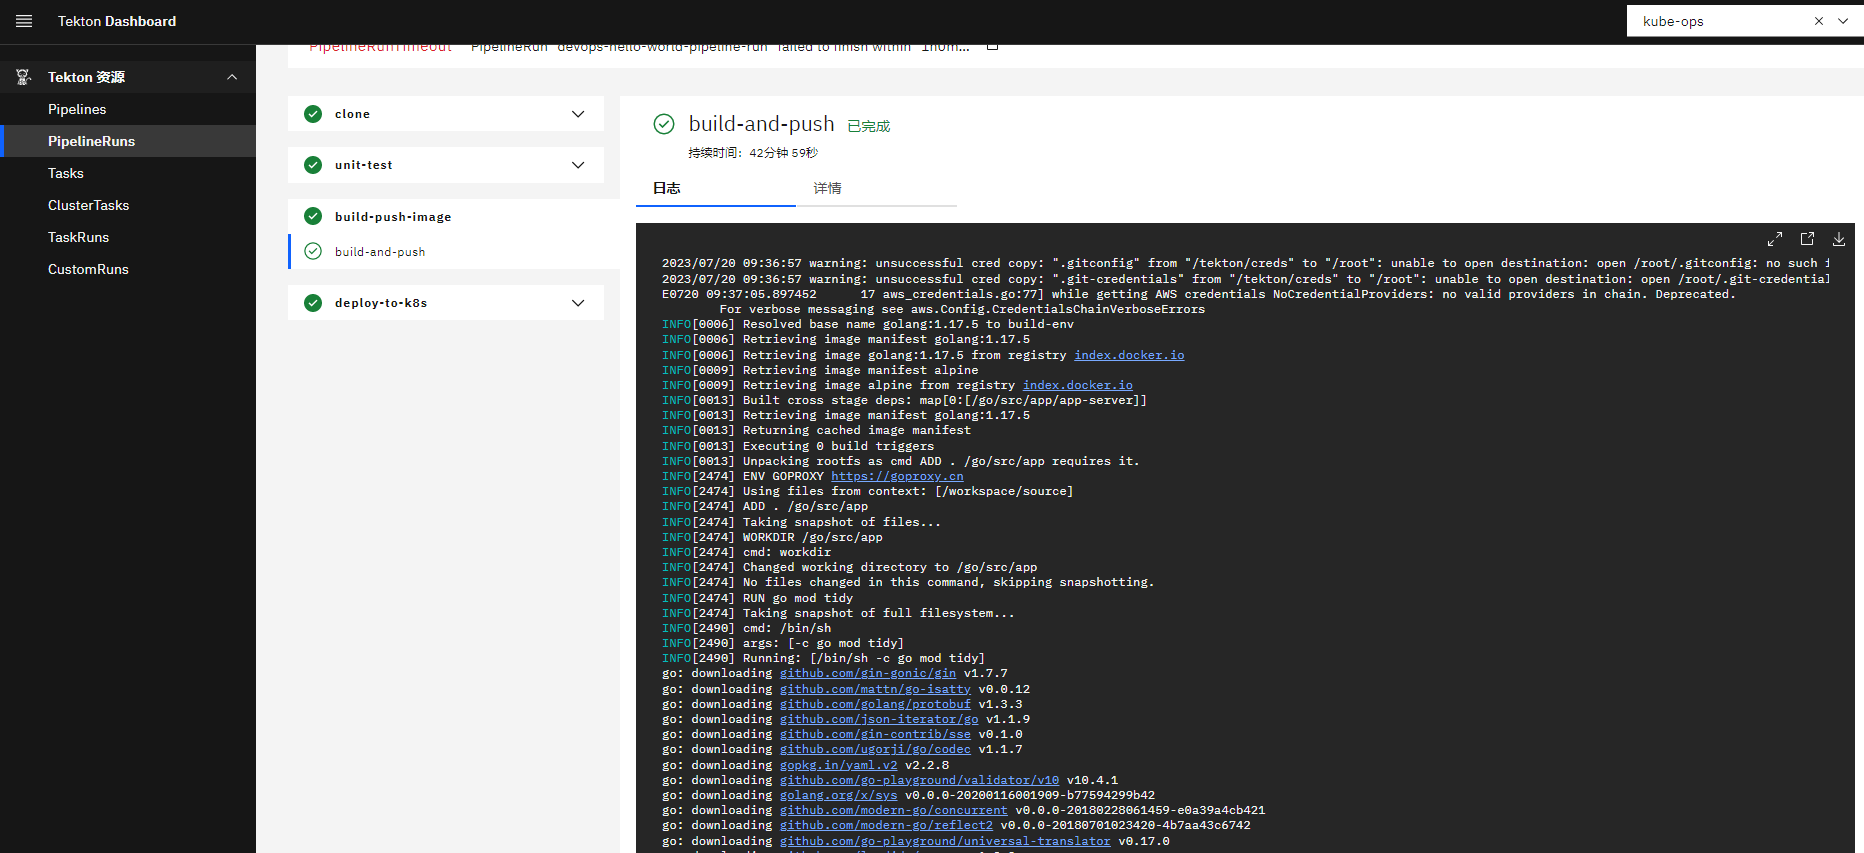Open TaskRuns in sidebar

pyautogui.click(x=128, y=237)
